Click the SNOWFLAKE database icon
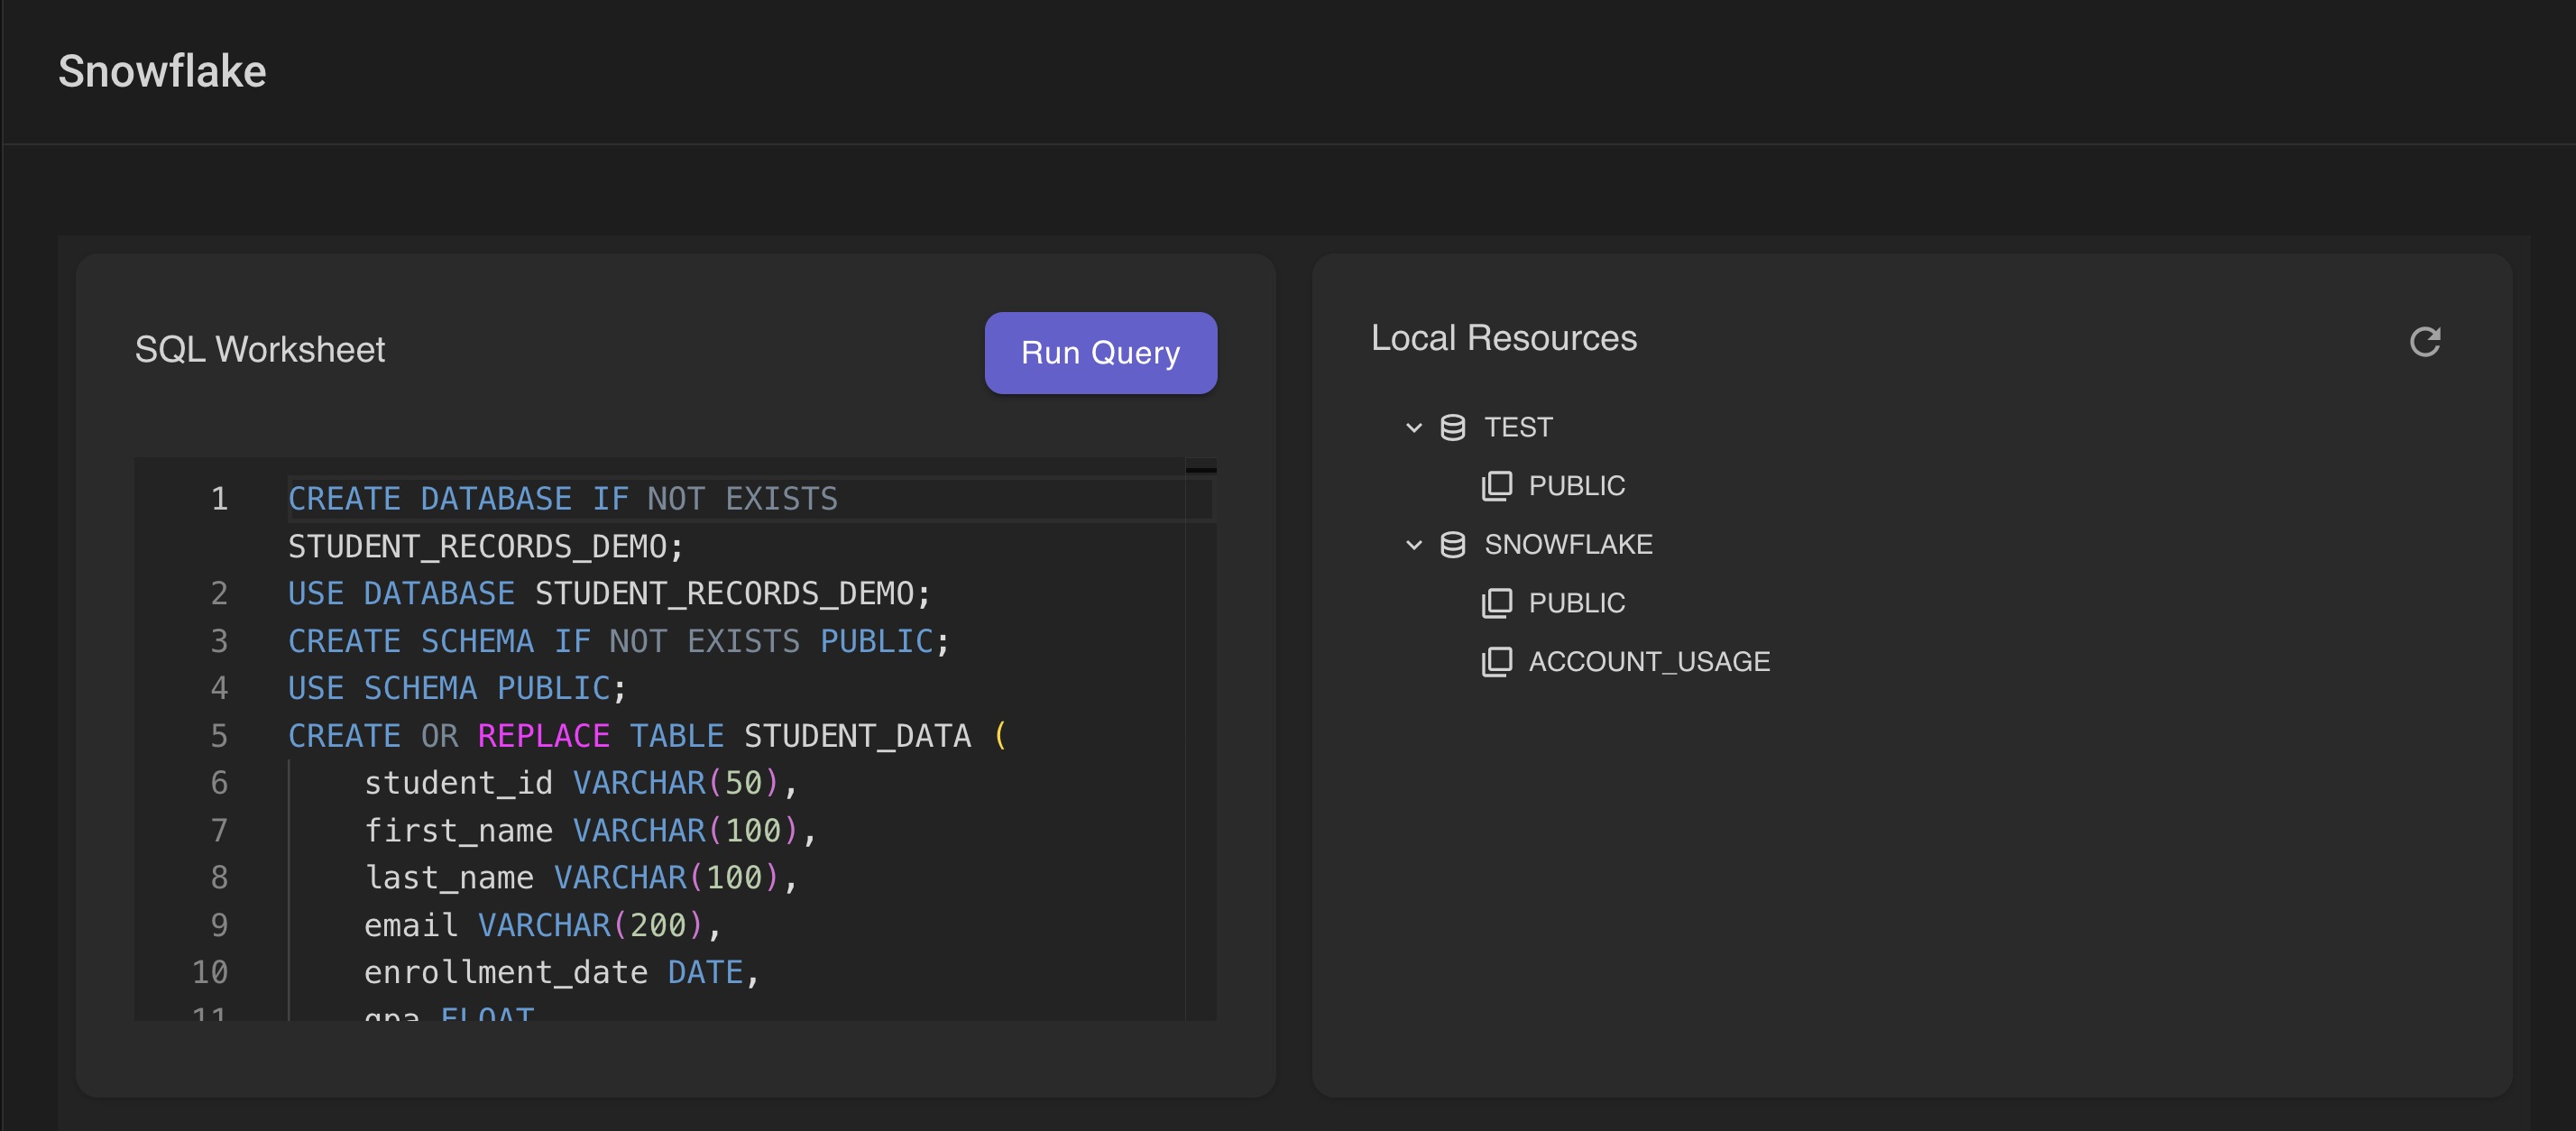2576x1131 pixels. (1452, 545)
